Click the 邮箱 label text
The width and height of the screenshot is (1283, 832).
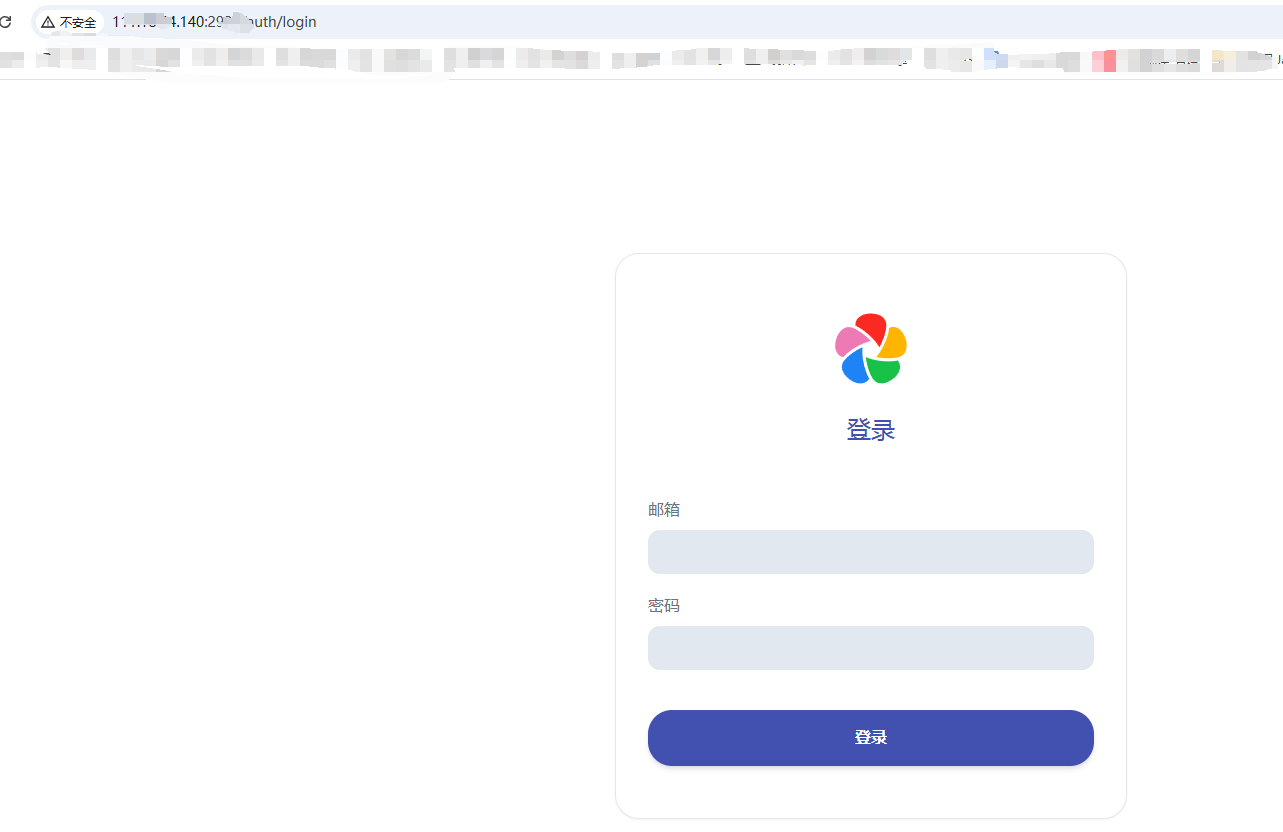pos(664,510)
